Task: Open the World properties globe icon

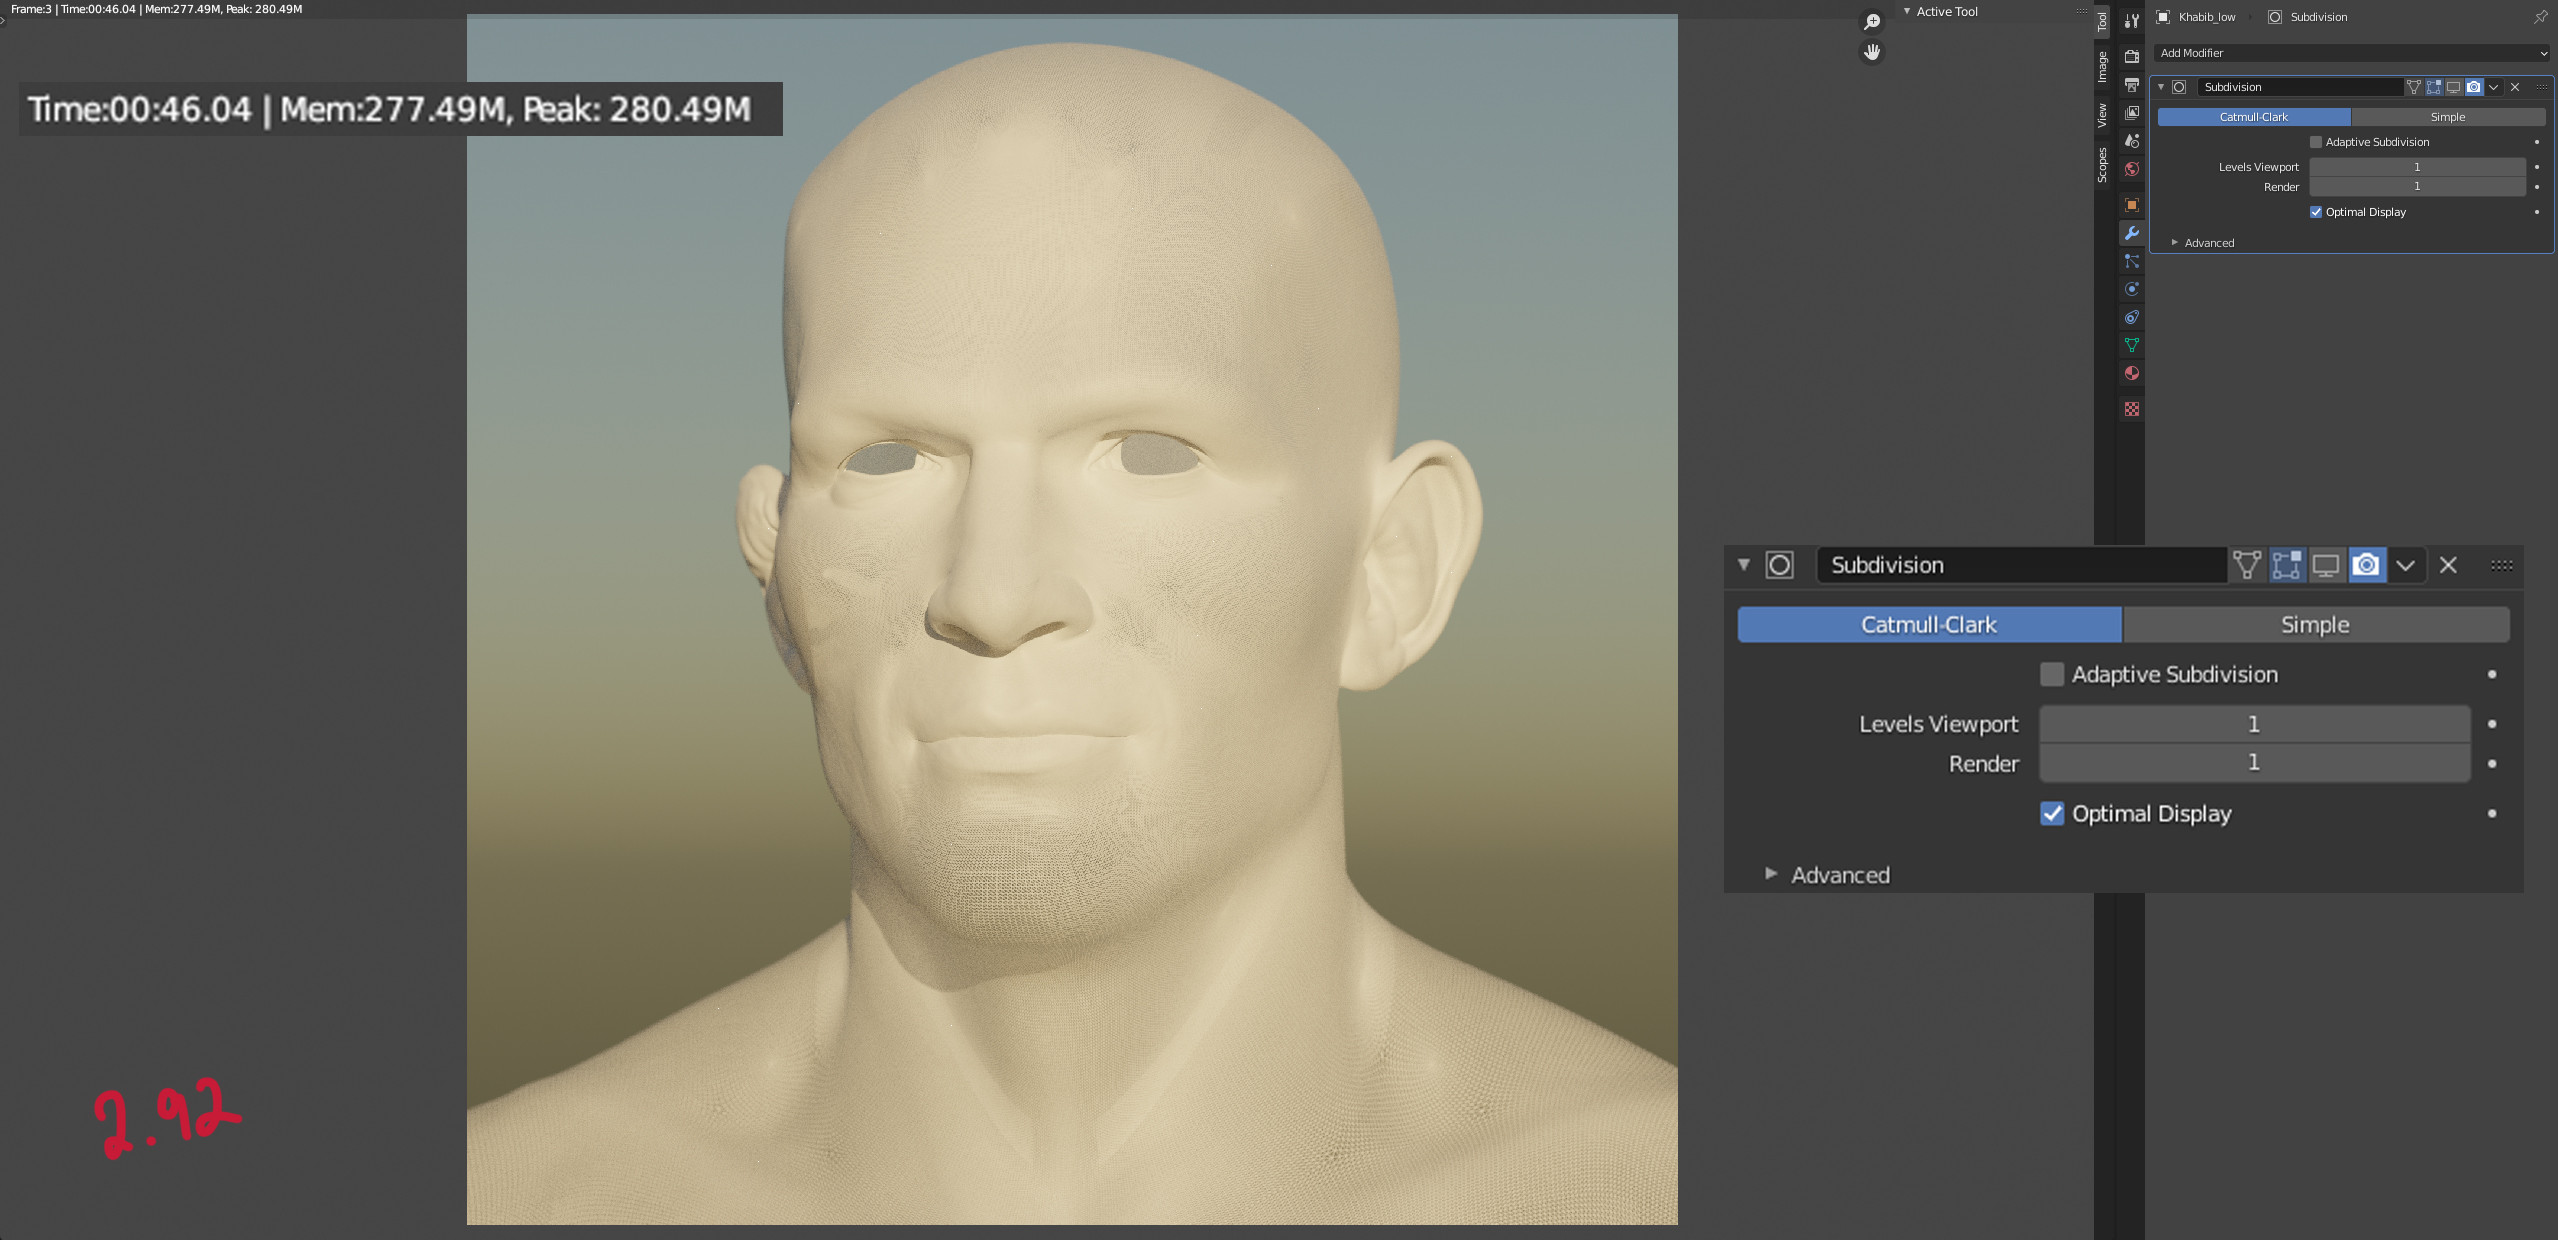Action: click(x=2131, y=169)
